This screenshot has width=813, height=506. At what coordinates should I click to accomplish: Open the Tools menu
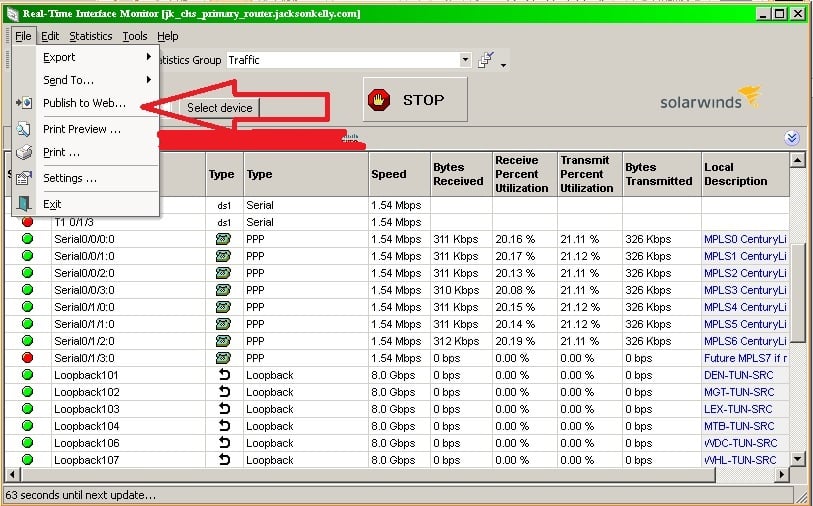(135, 36)
